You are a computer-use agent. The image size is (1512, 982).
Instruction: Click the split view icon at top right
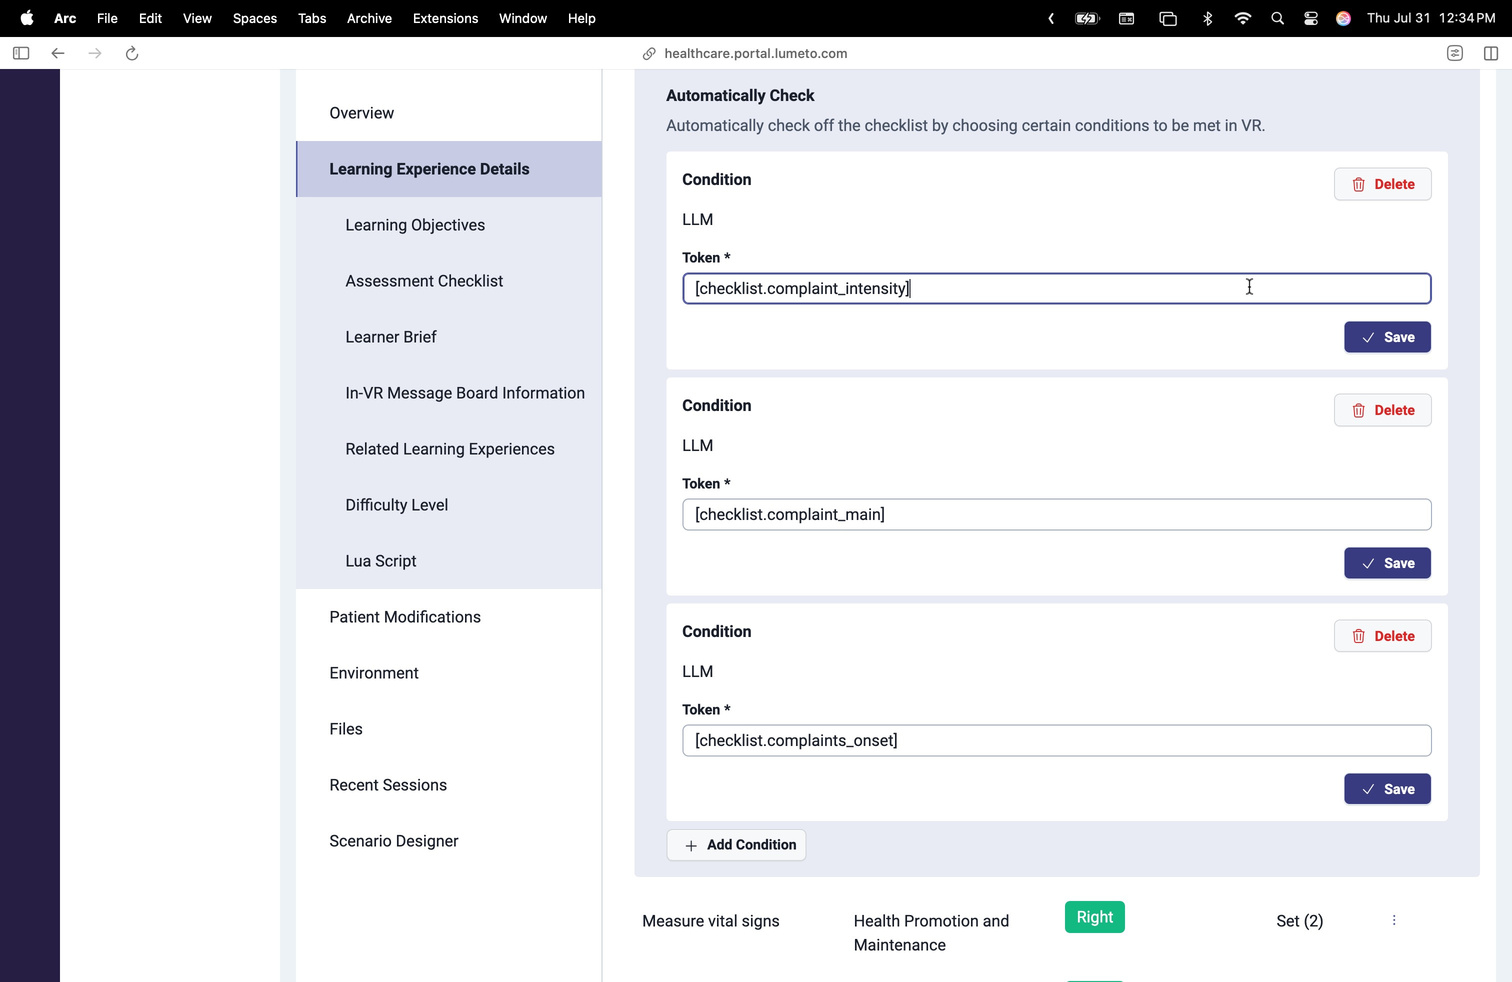coord(1491,53)
